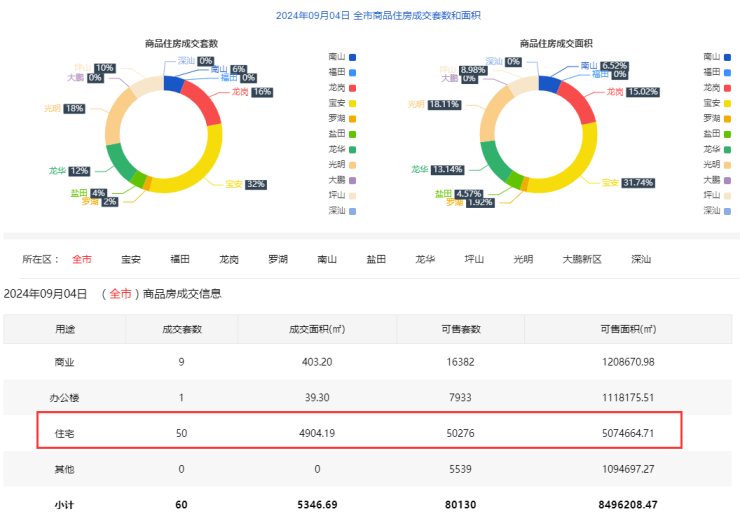Viewport: 740px width, 528px height.
Task: Choose the 罗湖 district tab
Action: pos(278,259)
